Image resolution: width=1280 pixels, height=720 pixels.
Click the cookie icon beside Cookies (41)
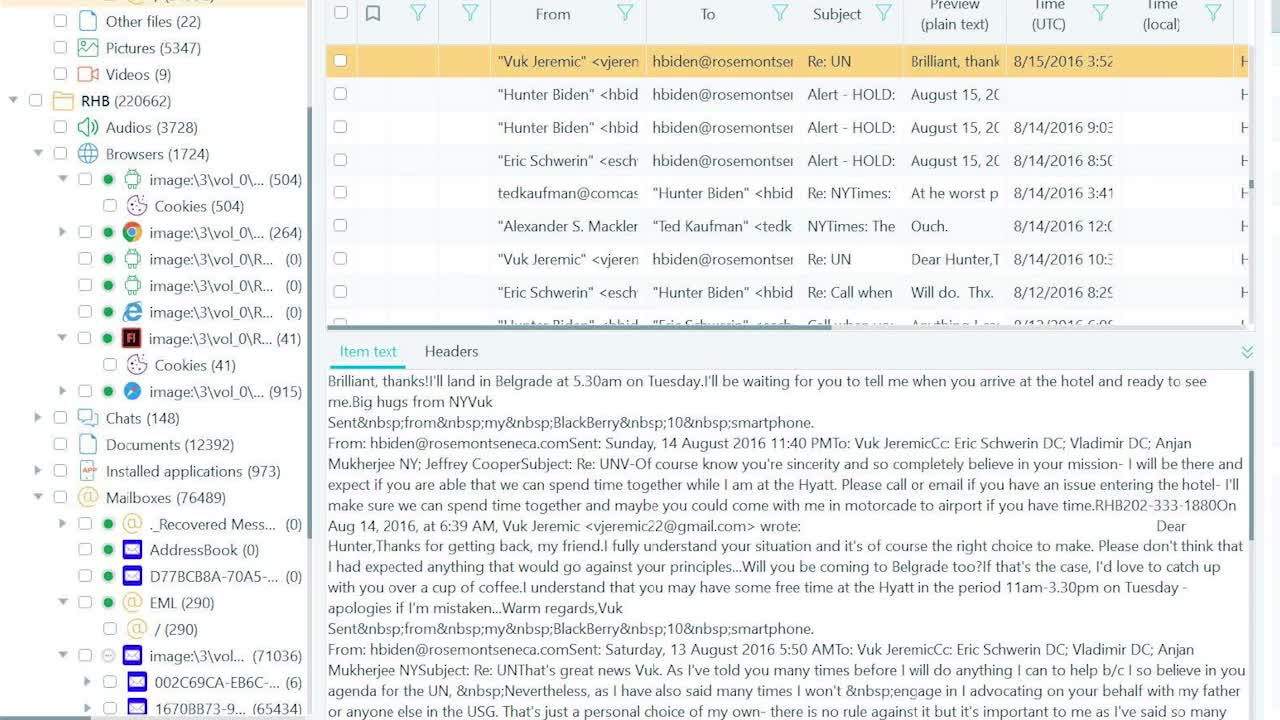pos(137,365)
